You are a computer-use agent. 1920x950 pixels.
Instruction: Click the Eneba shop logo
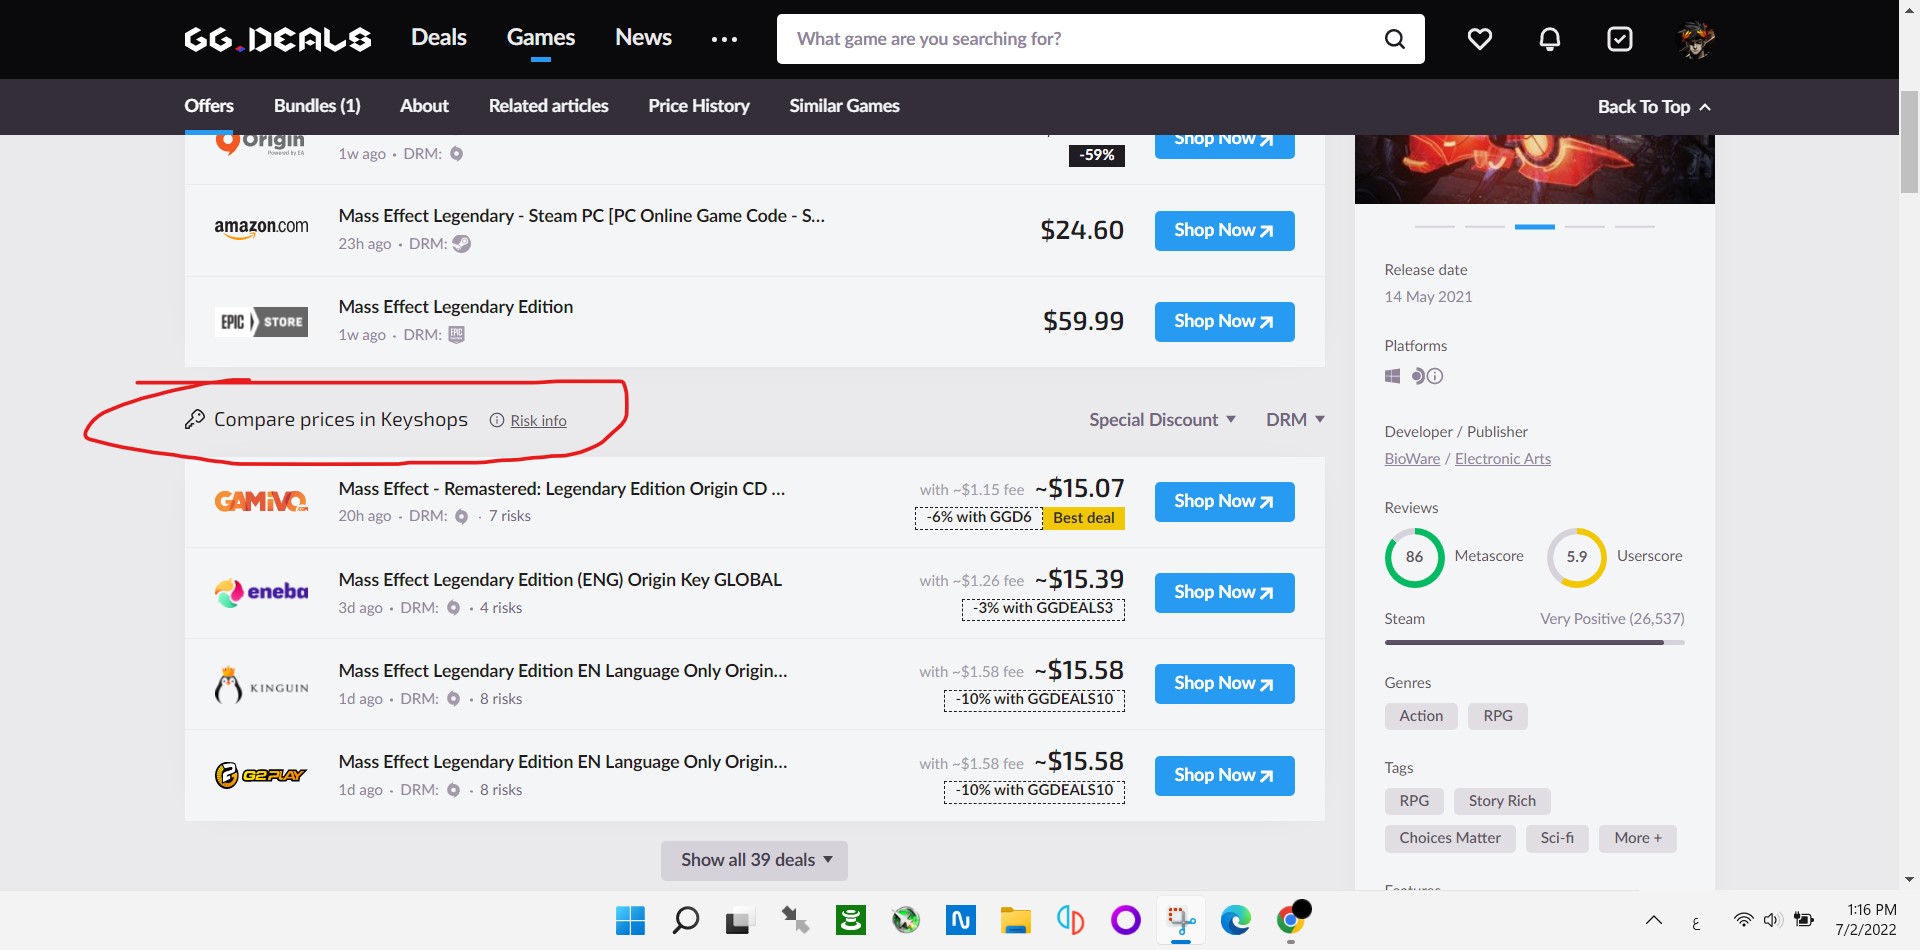click(x=261, y=592)
